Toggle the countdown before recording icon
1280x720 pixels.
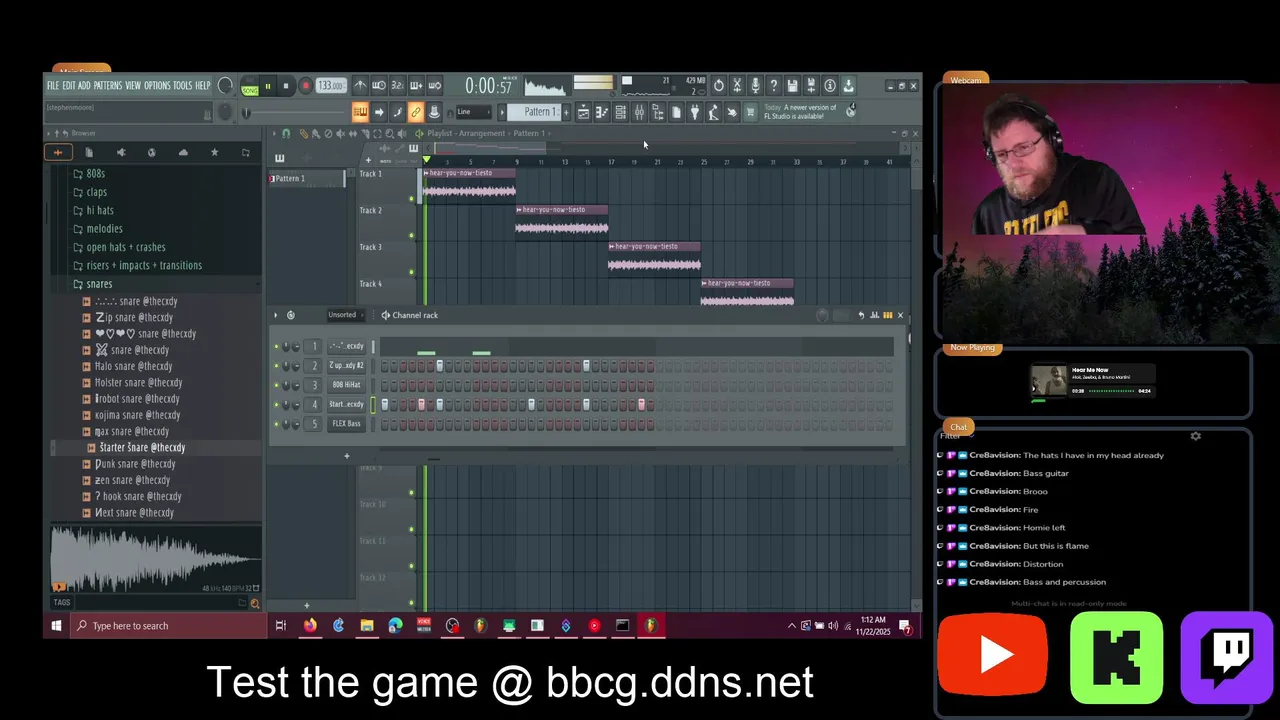(x=398, y=86)
